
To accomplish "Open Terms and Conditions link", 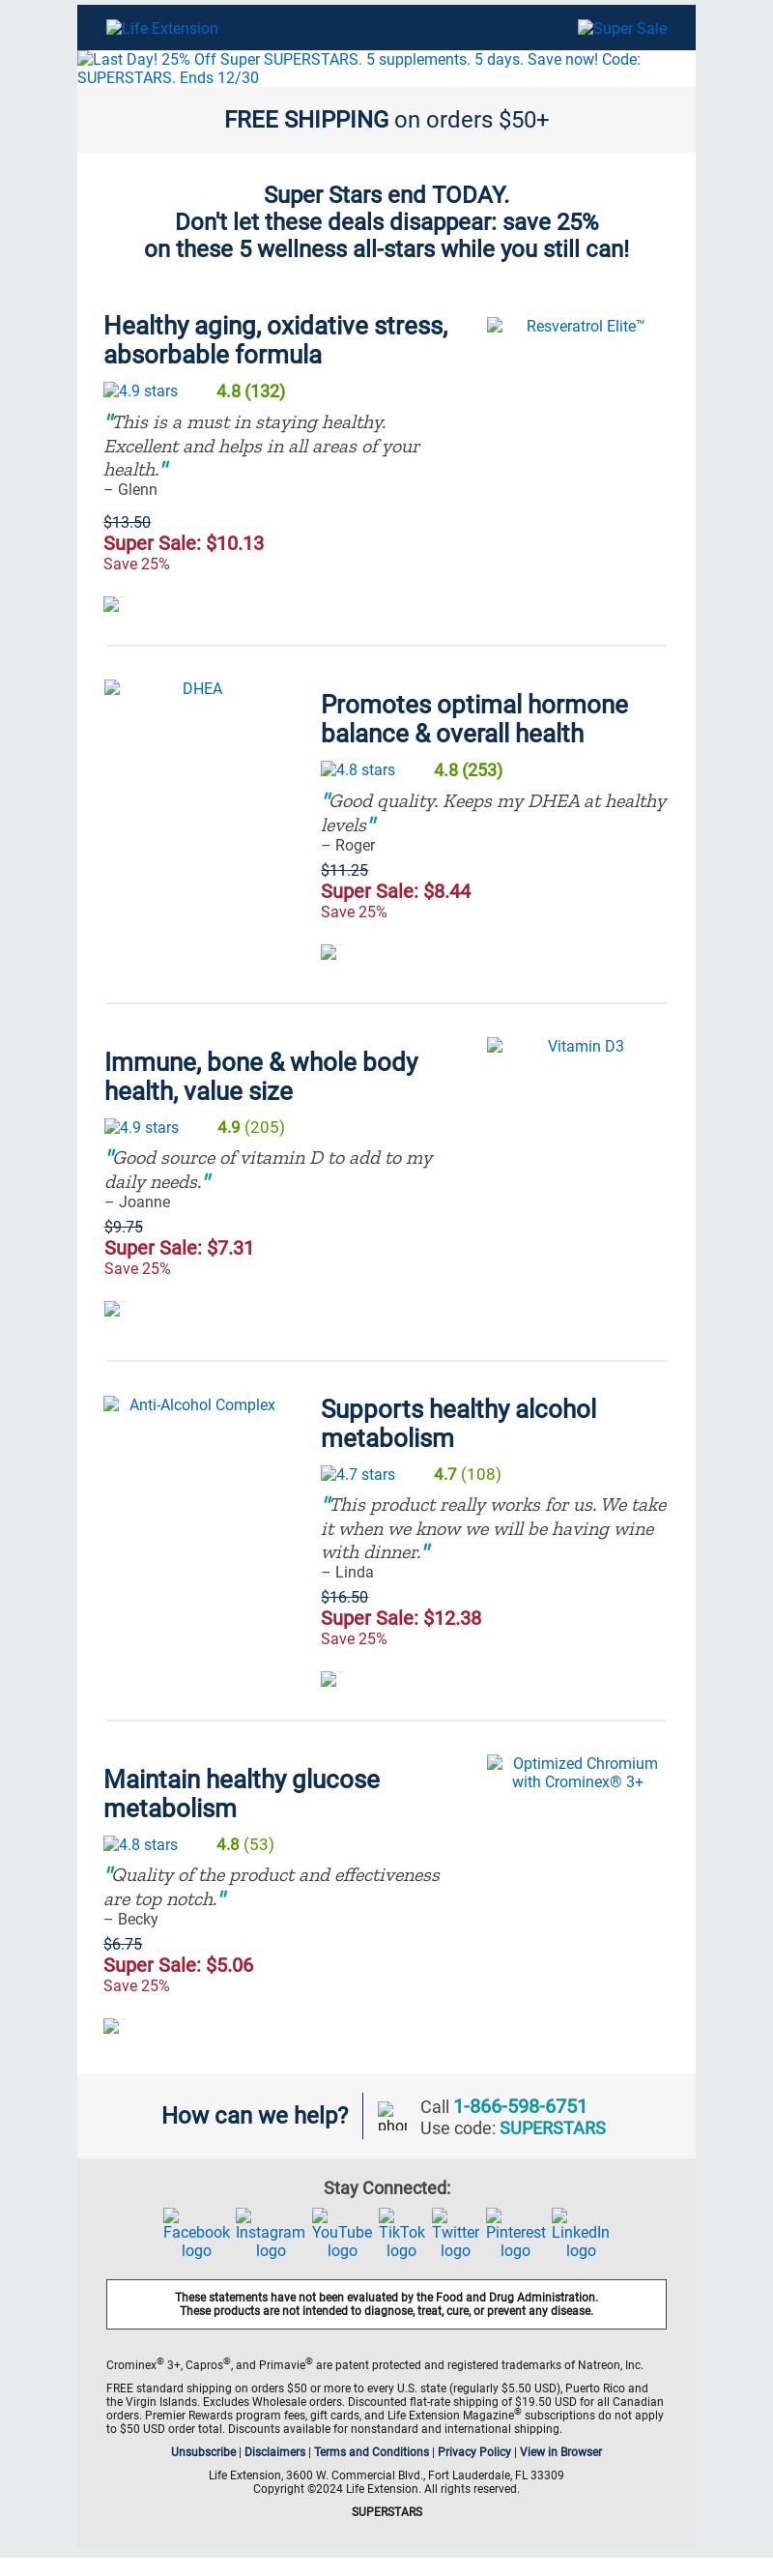I will tap(371, 2451).
